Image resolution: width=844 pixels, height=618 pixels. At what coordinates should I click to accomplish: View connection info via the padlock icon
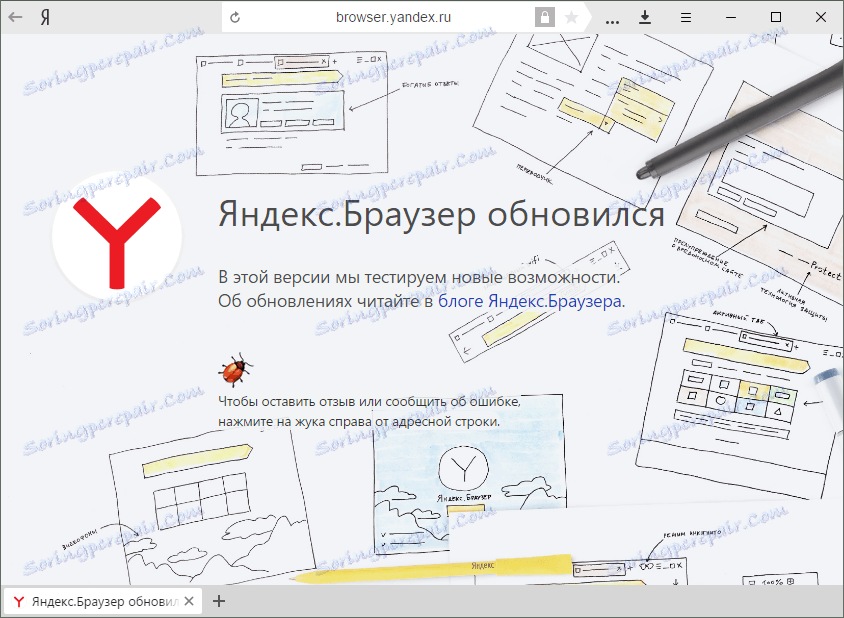click(x=544, y=18)
